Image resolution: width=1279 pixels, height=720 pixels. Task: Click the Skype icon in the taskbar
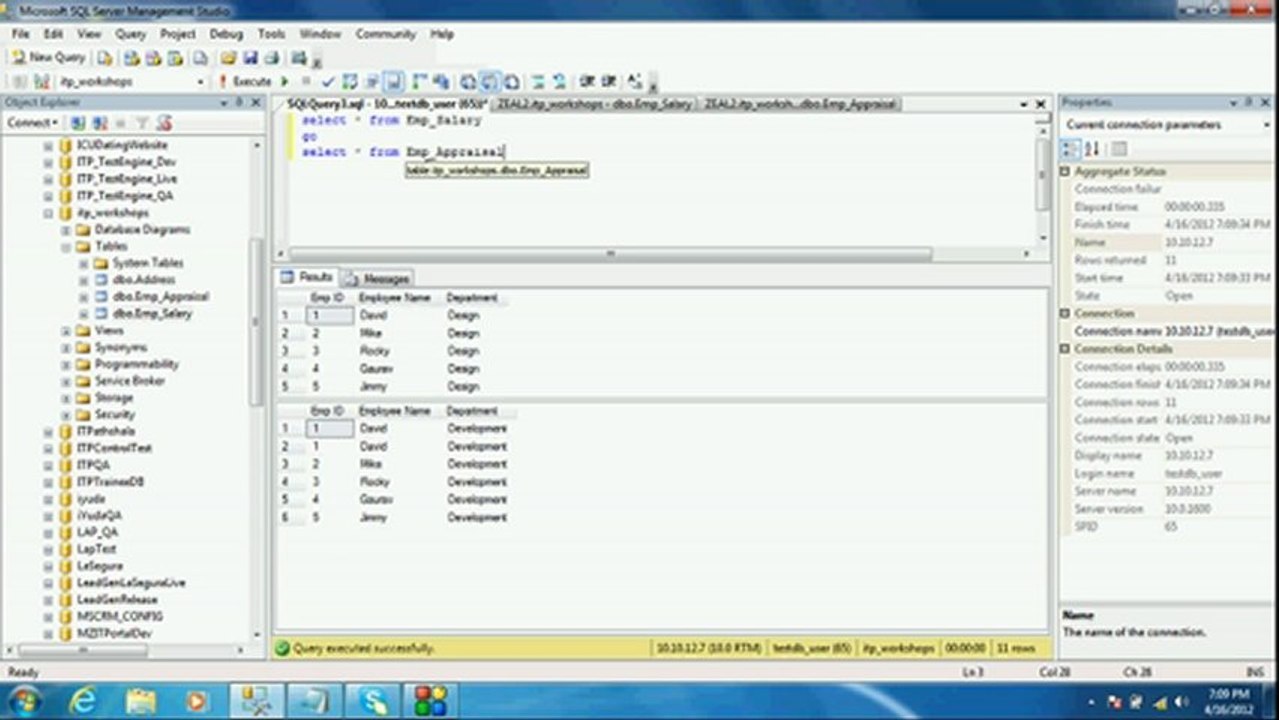click(x=373, y=700)
